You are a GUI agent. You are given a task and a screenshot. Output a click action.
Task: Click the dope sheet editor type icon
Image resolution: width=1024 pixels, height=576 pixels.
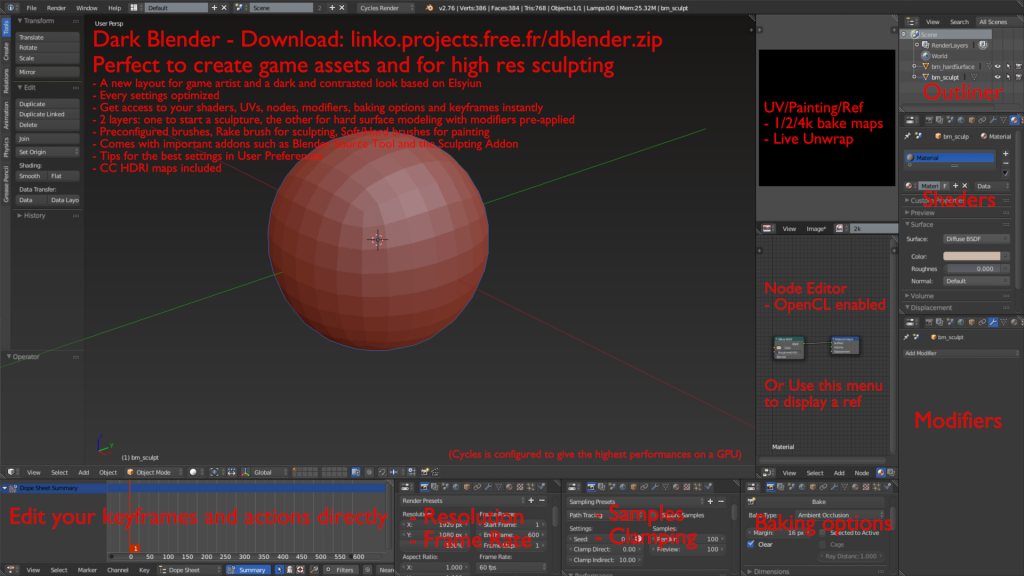coord(12,570)
